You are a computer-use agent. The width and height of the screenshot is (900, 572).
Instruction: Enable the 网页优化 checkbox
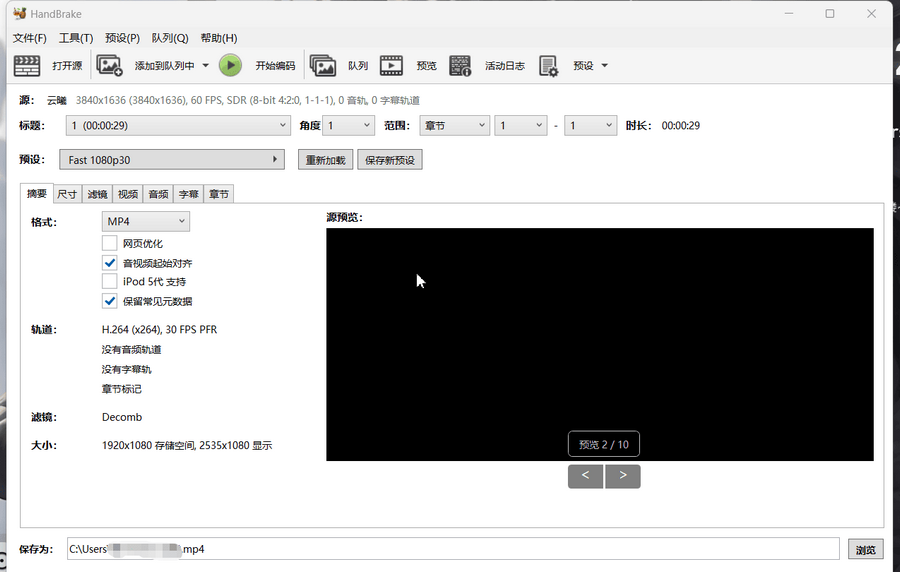tap(110, 243)
